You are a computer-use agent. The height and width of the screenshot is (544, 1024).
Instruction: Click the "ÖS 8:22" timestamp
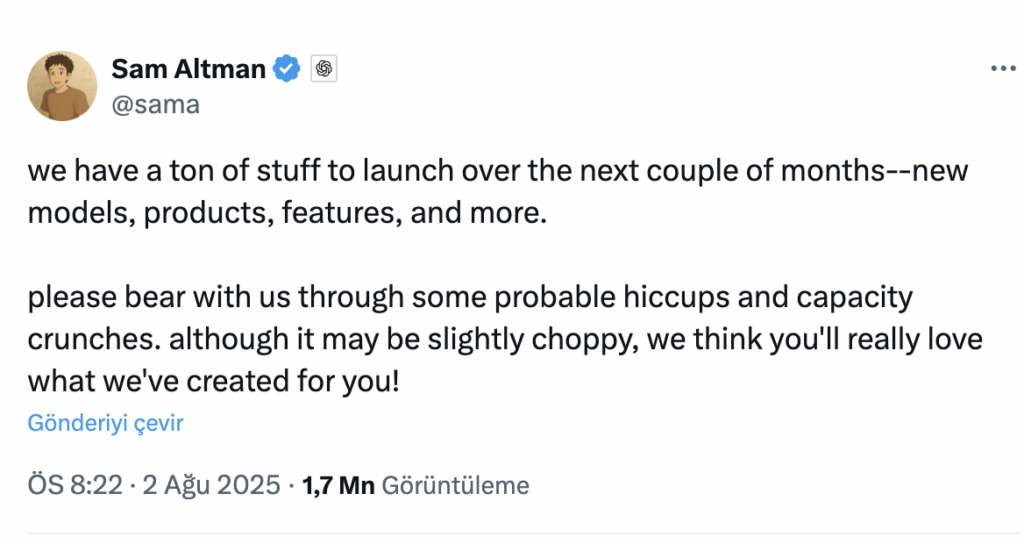(x=75, y=486)
